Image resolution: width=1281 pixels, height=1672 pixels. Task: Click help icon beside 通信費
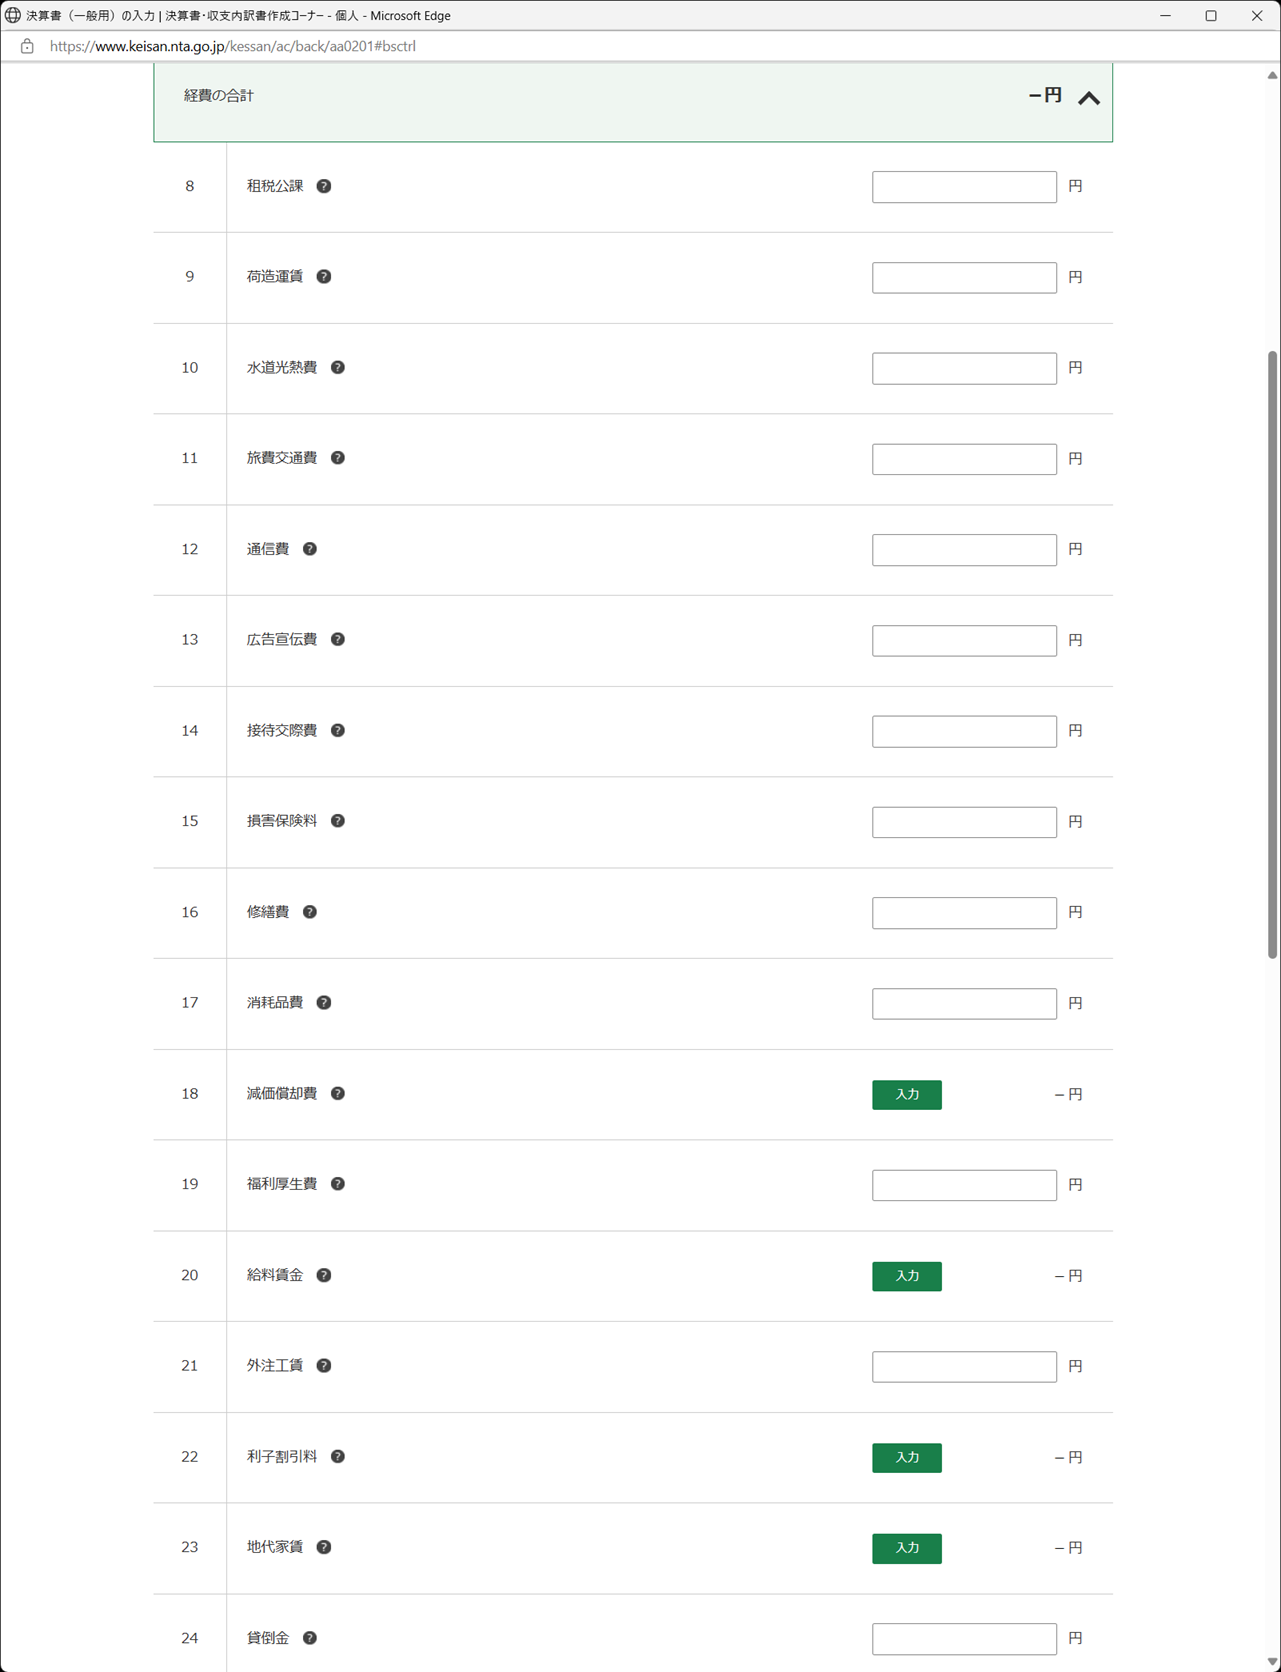[x=310, y=549]
